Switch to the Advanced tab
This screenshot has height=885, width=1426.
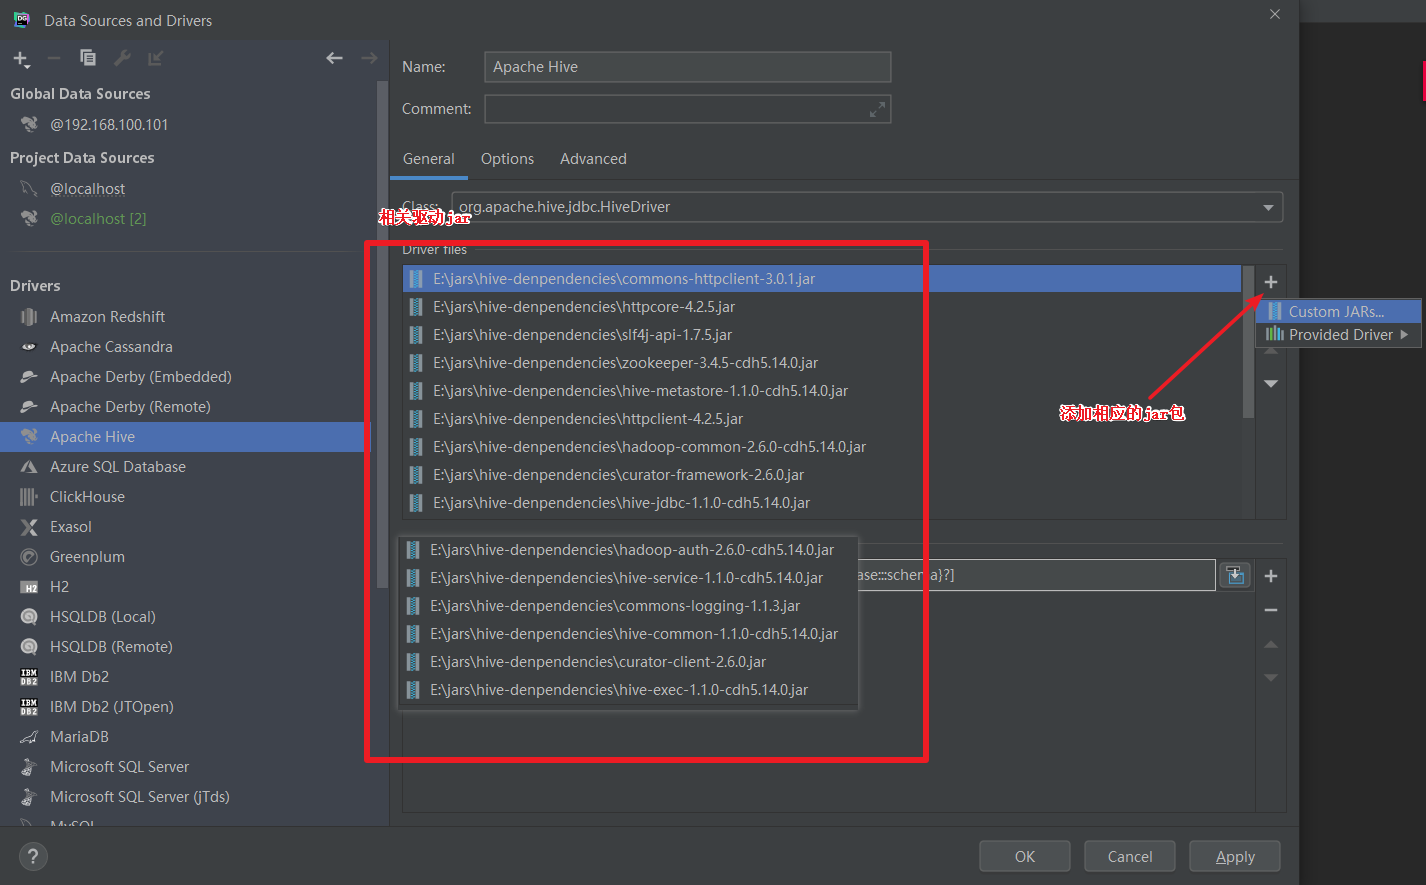click(x=593, y=159)
